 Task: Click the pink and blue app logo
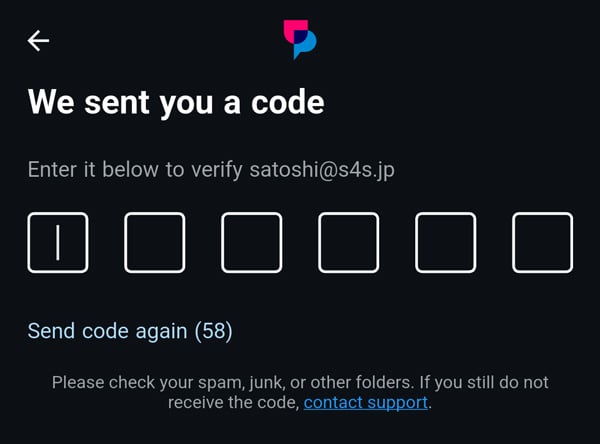[299, 39]
